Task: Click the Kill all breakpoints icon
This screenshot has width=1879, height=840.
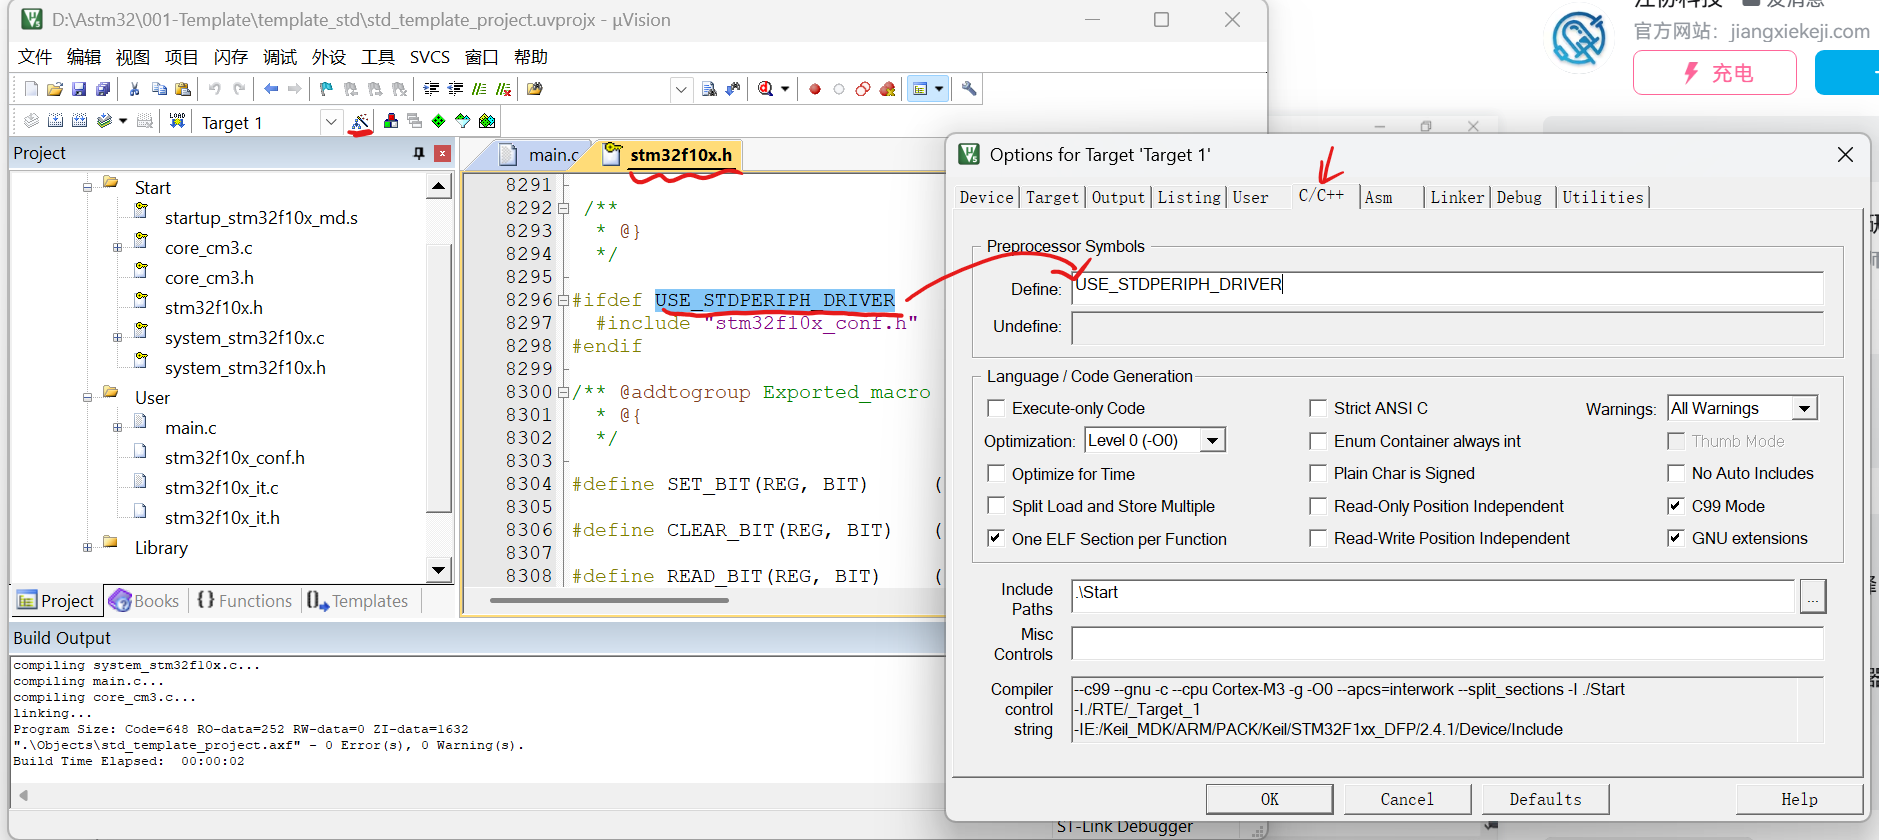Action: tap(887, 89)
